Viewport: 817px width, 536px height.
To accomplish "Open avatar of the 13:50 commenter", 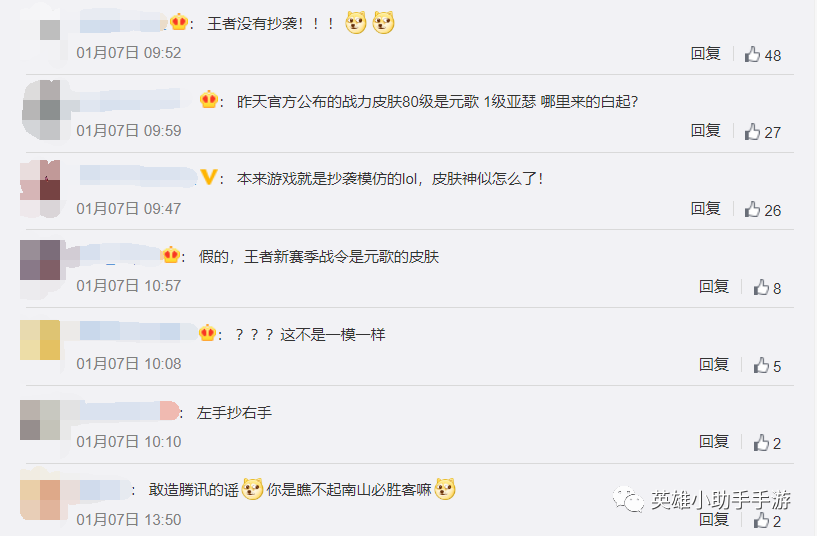I will click(40, 499).
